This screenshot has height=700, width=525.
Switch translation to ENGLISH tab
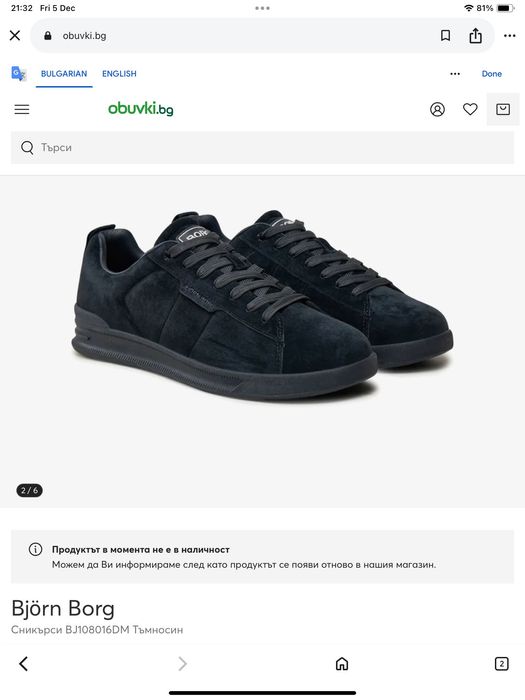click(119, 74)
